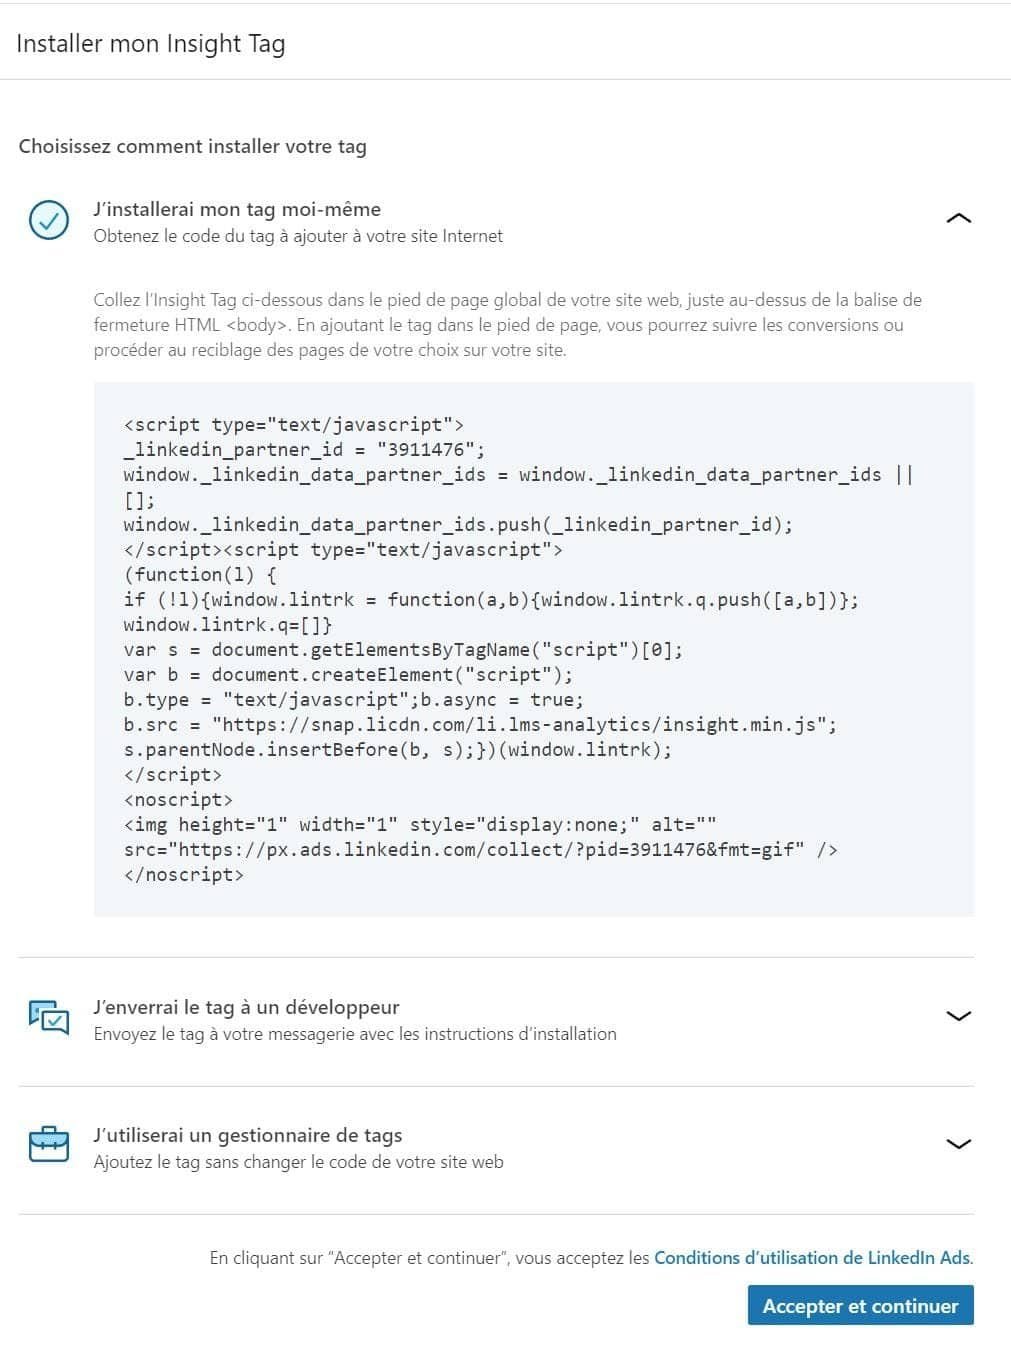Click subtitle 'Obtenez le code du tag' text
Viewport: 1011px width, 1361px height.
(x=298, y=236)
